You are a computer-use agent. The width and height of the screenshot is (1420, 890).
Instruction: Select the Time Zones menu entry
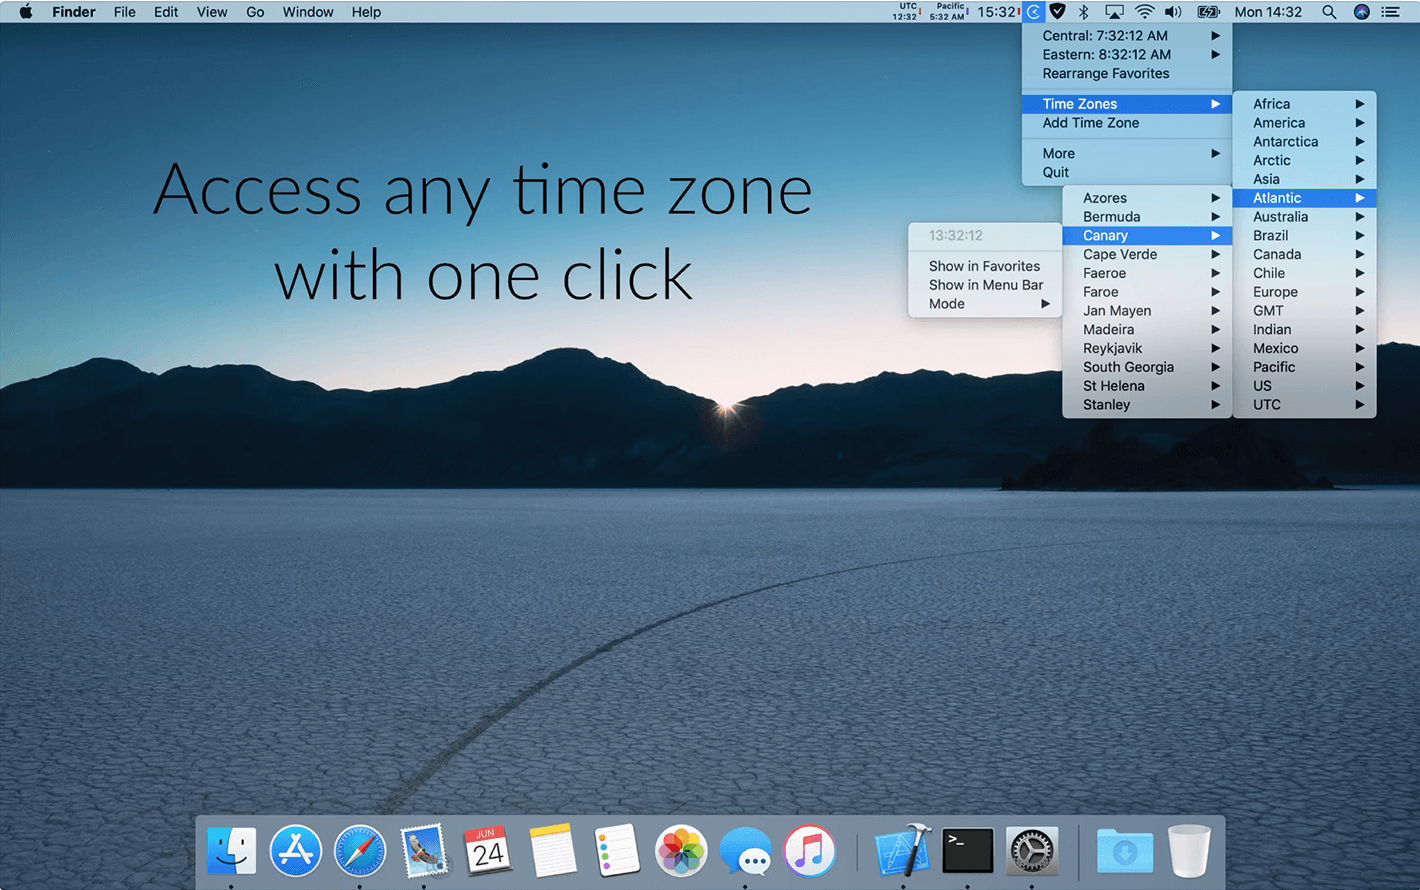tap(1127, 104)
